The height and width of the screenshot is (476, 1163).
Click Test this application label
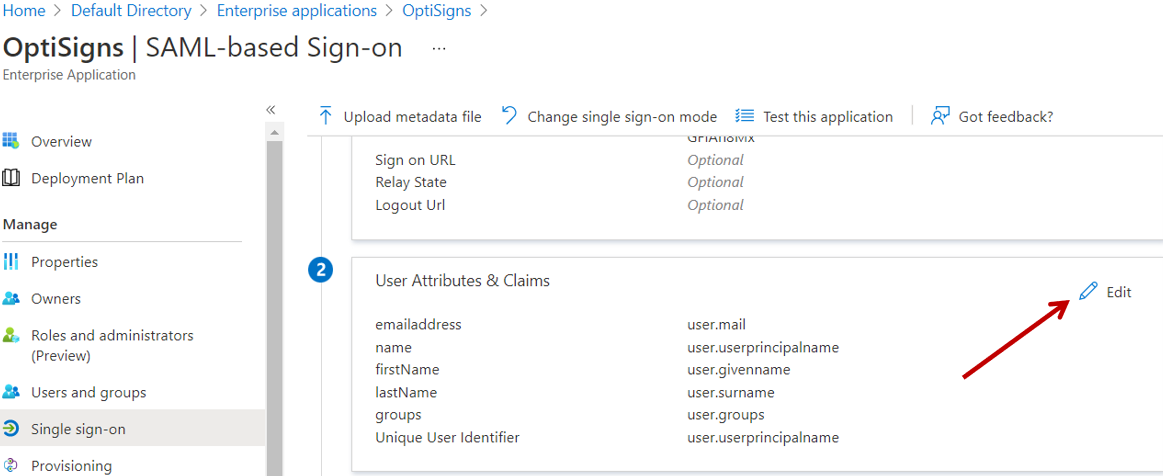pyautogui.click(x=828, y=117)
